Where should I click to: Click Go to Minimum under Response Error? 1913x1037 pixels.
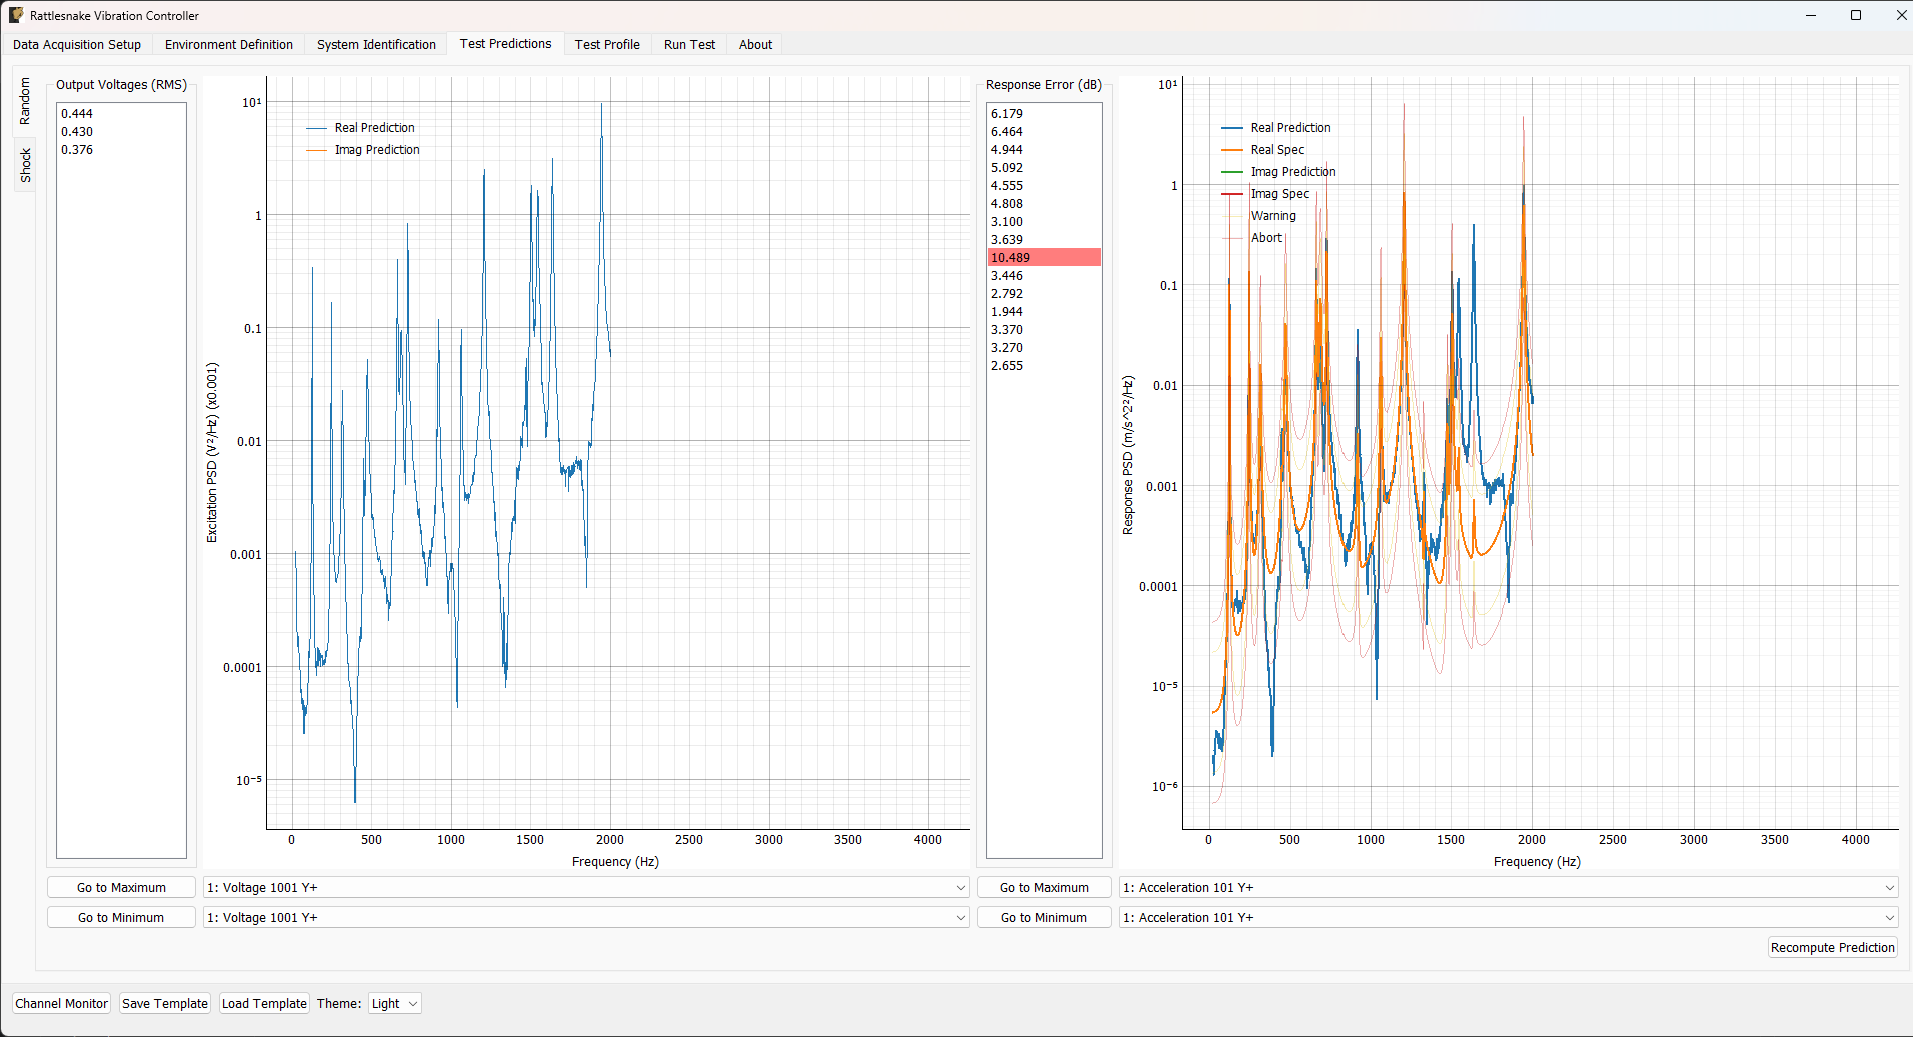(x=1044, y=917)
